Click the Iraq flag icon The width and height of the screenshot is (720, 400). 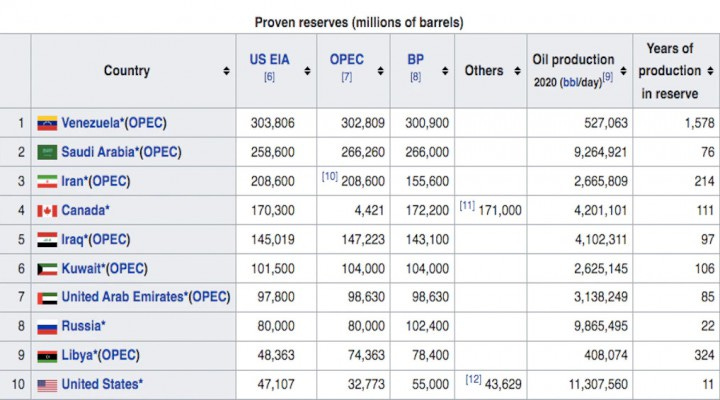47,240
